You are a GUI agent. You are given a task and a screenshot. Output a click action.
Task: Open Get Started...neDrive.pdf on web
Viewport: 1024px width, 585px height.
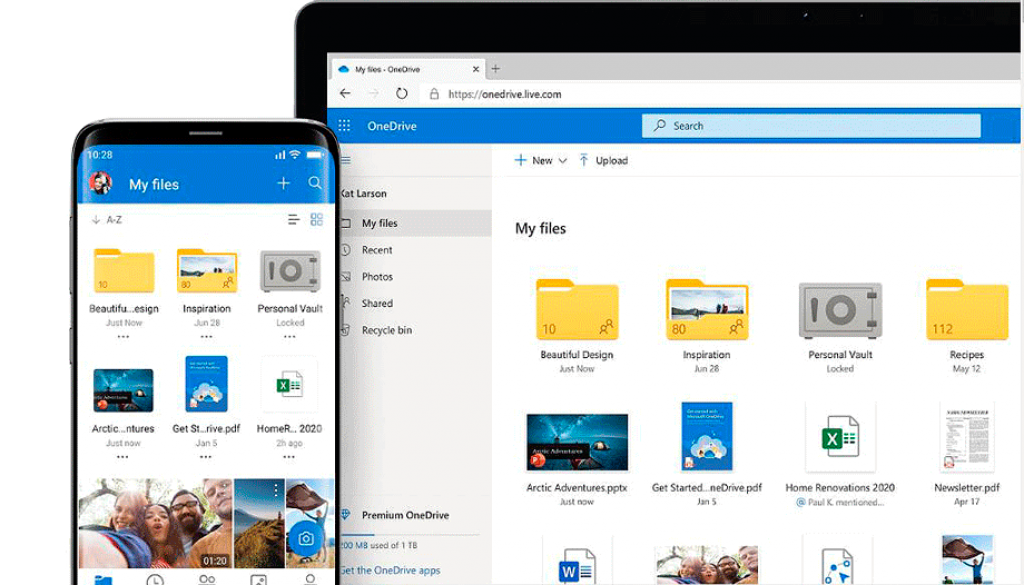707,436
